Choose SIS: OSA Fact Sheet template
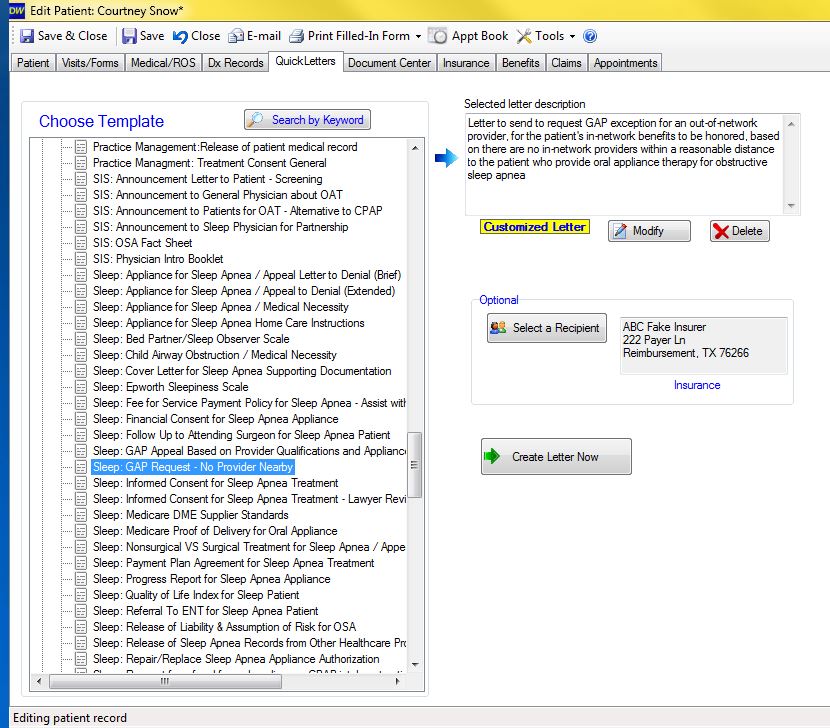 142,243
